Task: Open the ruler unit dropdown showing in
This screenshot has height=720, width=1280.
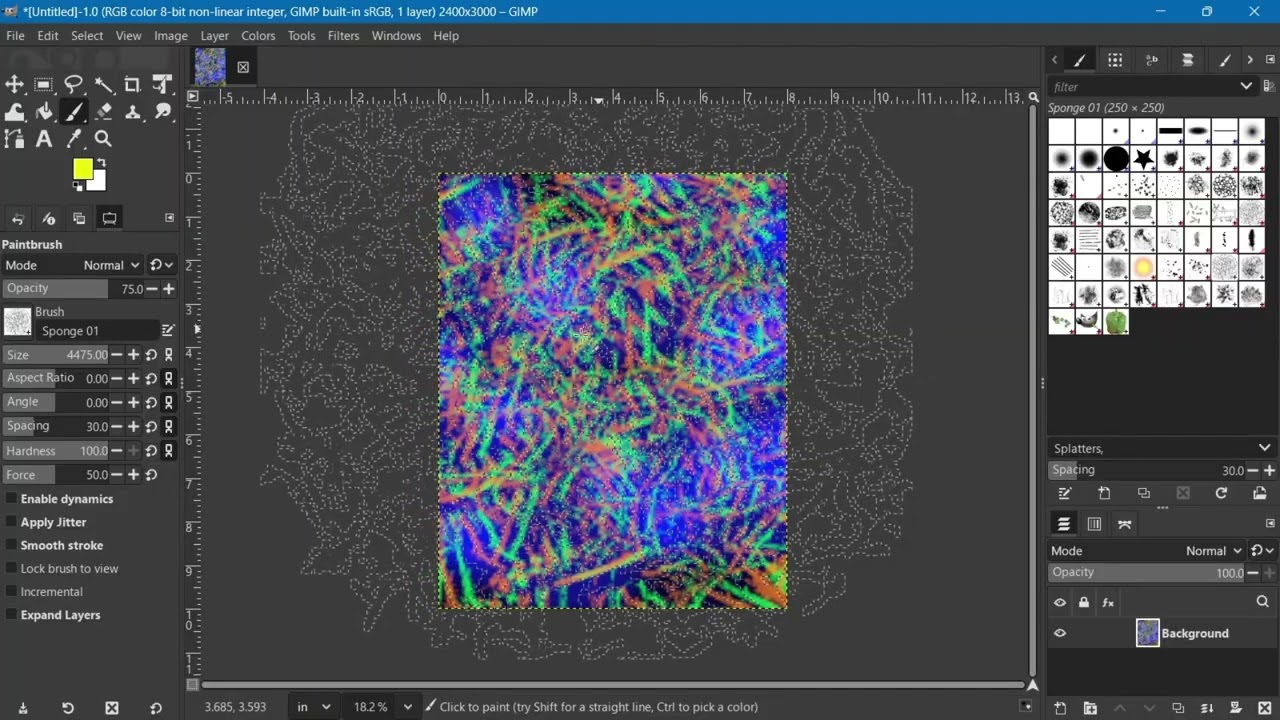Action: pos(314,707)
